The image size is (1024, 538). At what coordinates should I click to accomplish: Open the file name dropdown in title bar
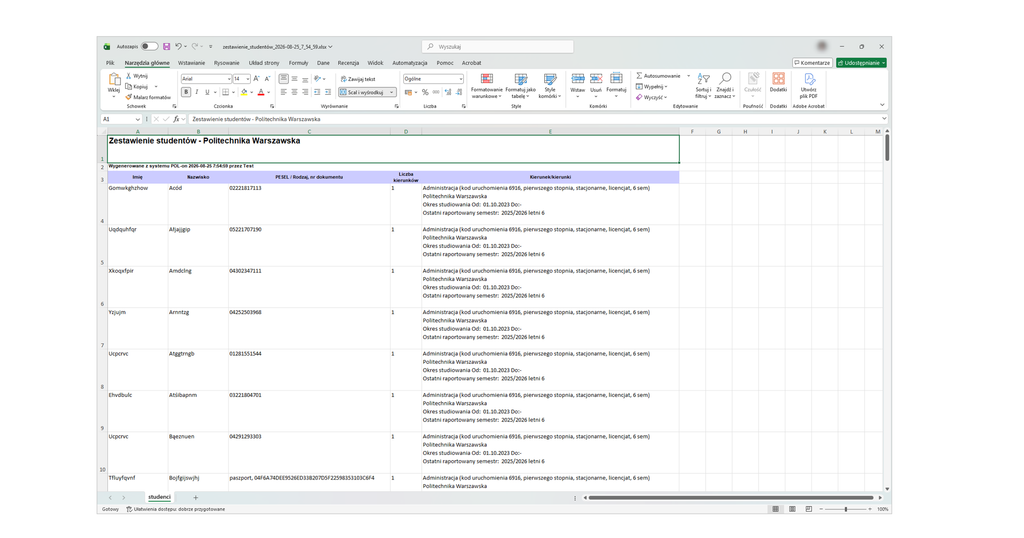click(330, 47)
